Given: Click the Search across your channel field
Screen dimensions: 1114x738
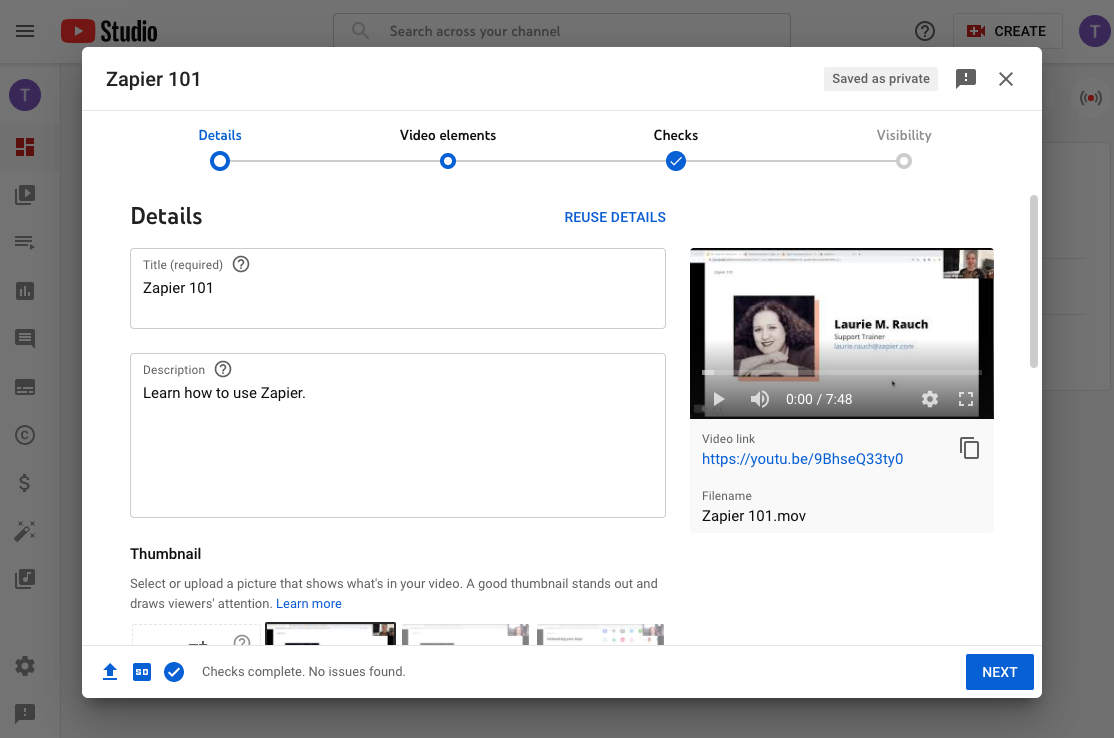Looking at the screenshot, I should click(x=561, y=31).
